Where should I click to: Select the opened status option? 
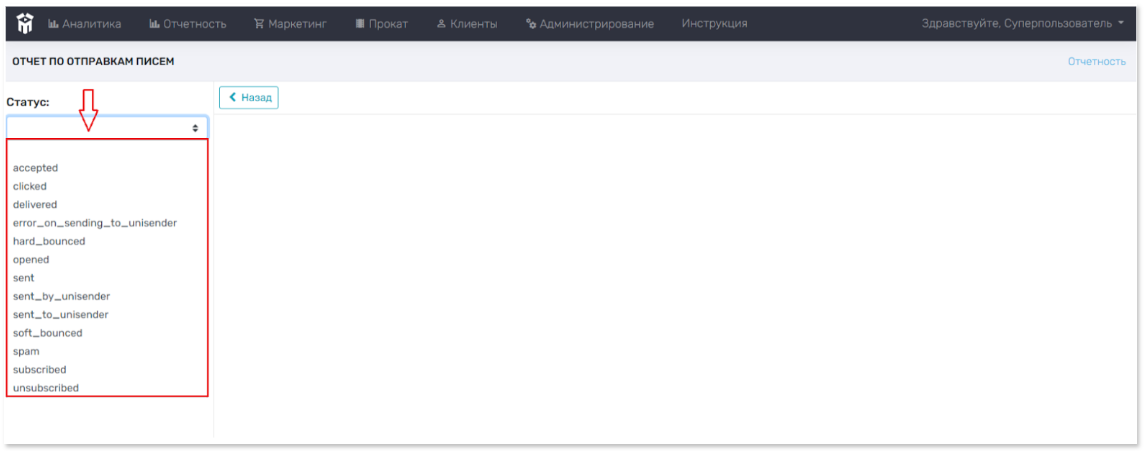coord(31,259)
